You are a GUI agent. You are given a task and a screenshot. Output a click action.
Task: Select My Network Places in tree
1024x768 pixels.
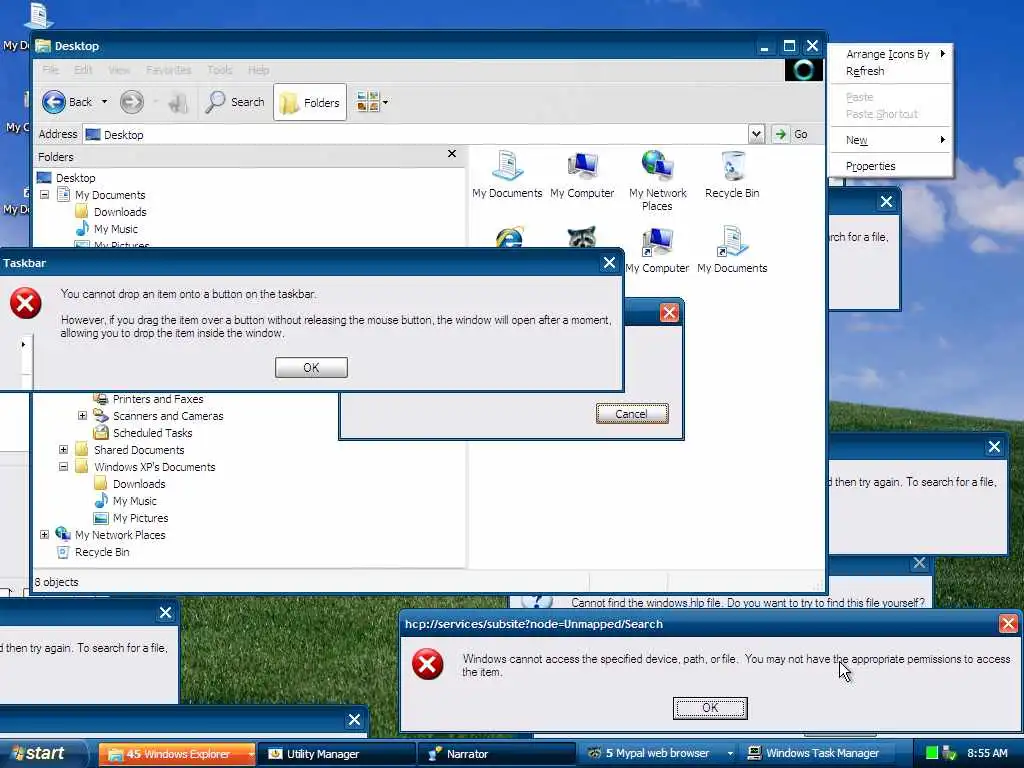pyautogui.click(x=120, y=534)
